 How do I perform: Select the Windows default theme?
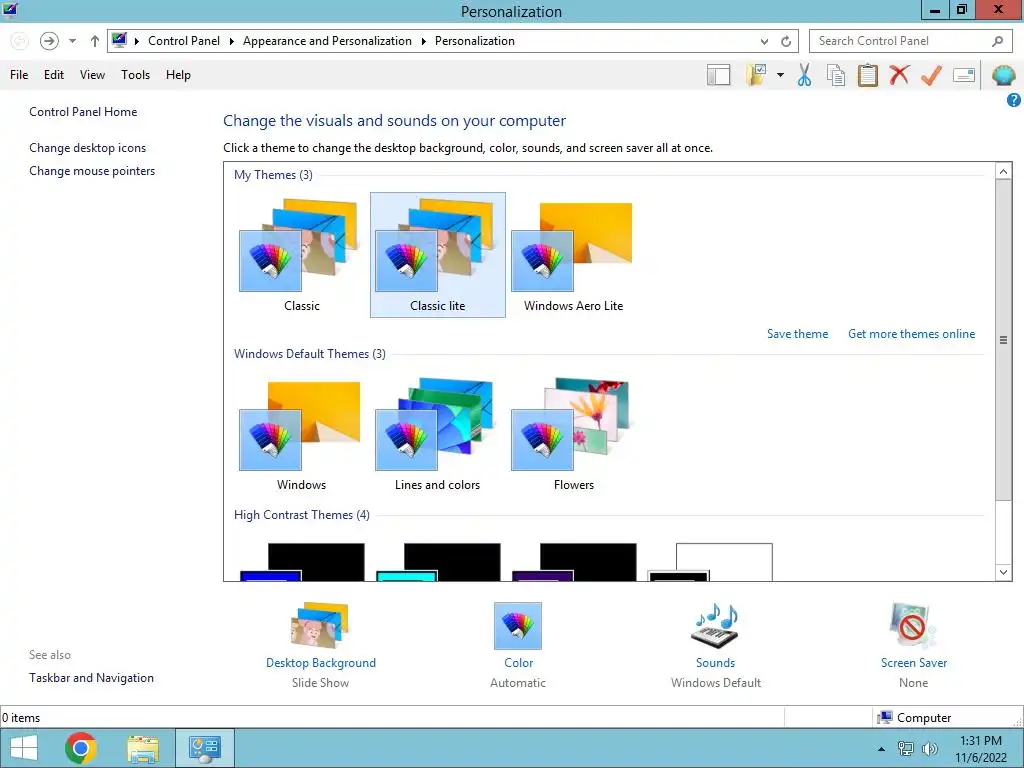pos(301,434)
